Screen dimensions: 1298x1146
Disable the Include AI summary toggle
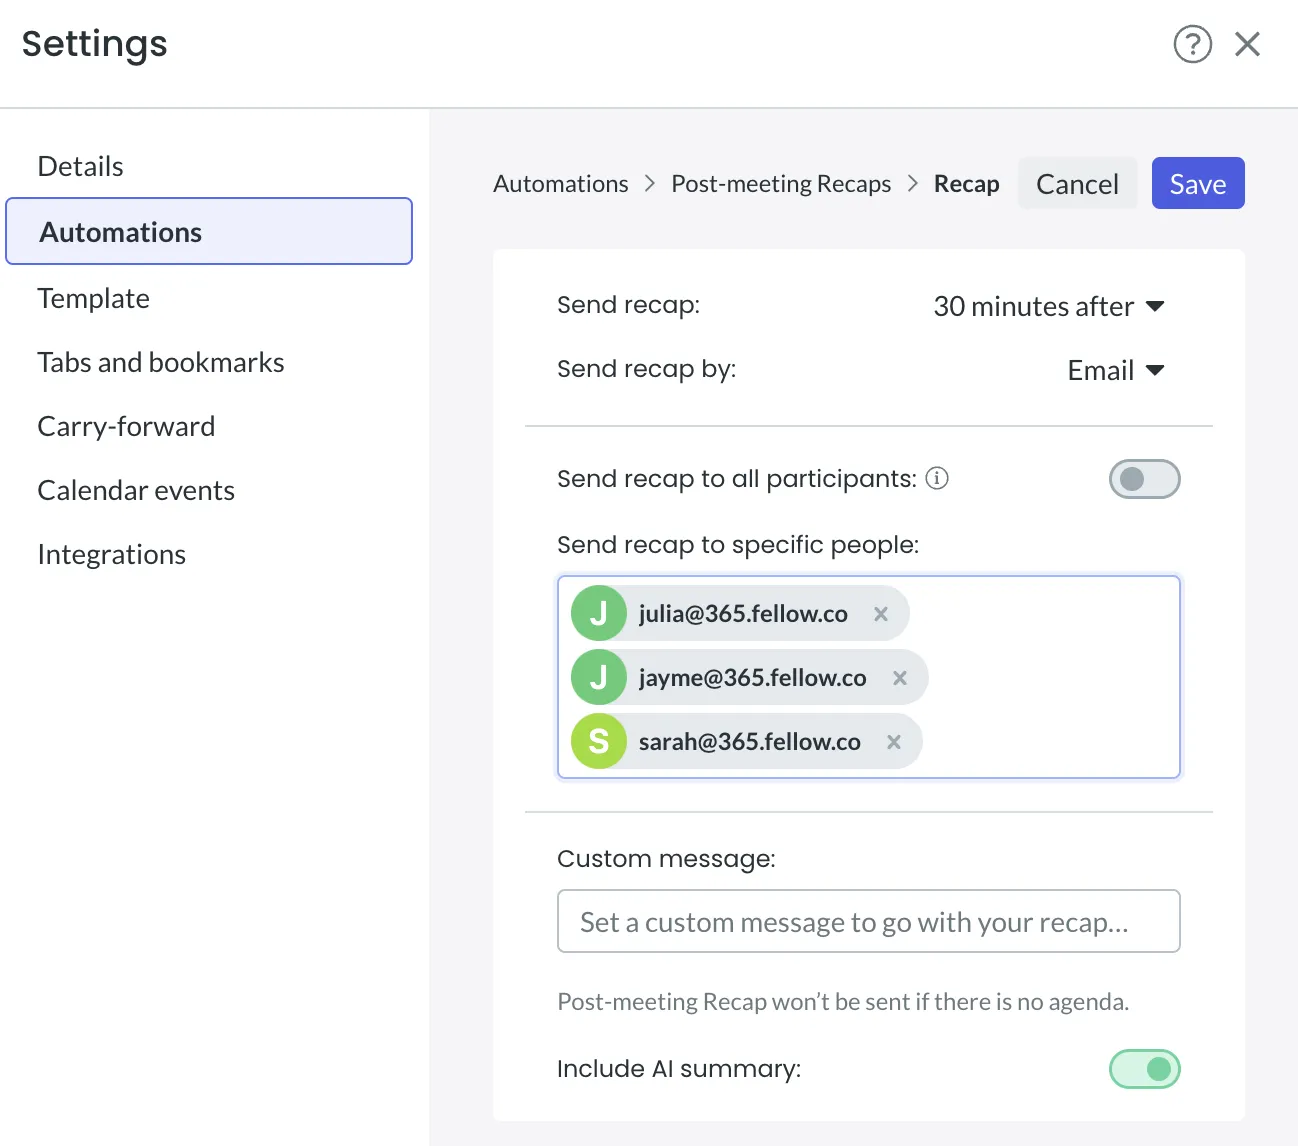tap(1144, 1069)
